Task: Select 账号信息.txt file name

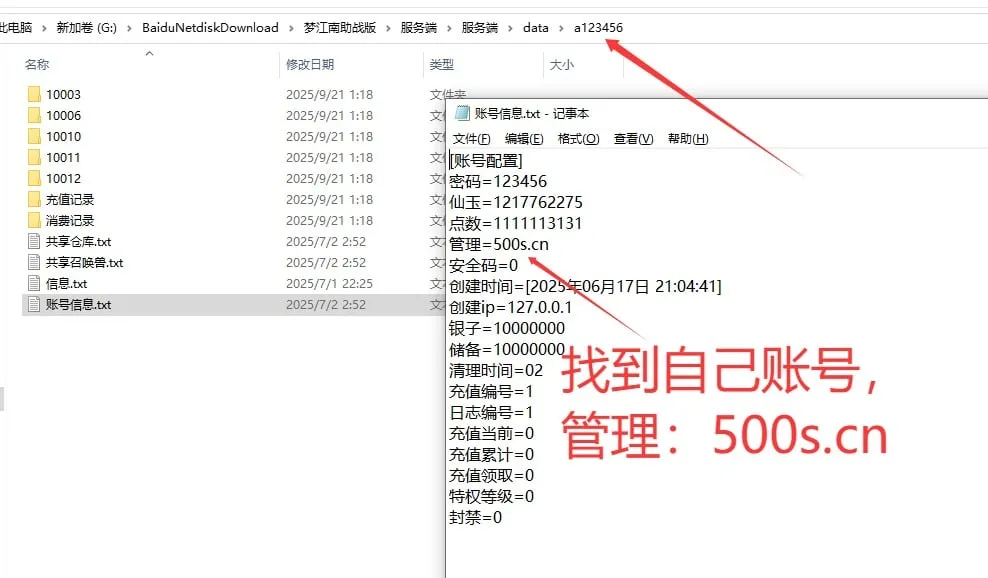Action: point(78,304)
